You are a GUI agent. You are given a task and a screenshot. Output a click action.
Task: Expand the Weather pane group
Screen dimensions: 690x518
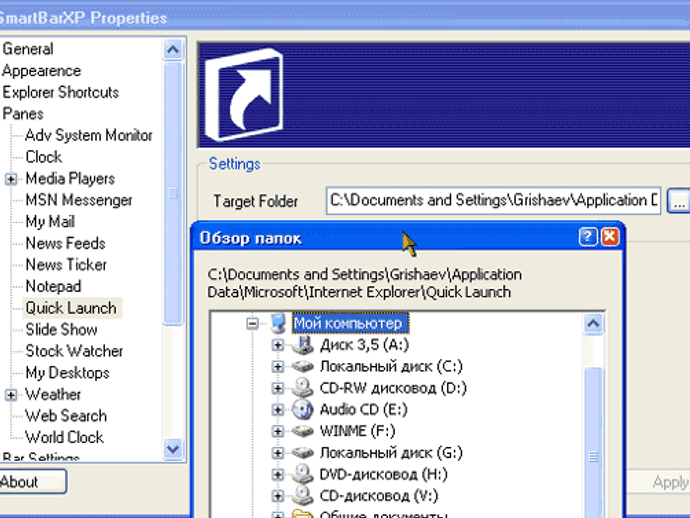pyautogui.click(x=11, y=395)
